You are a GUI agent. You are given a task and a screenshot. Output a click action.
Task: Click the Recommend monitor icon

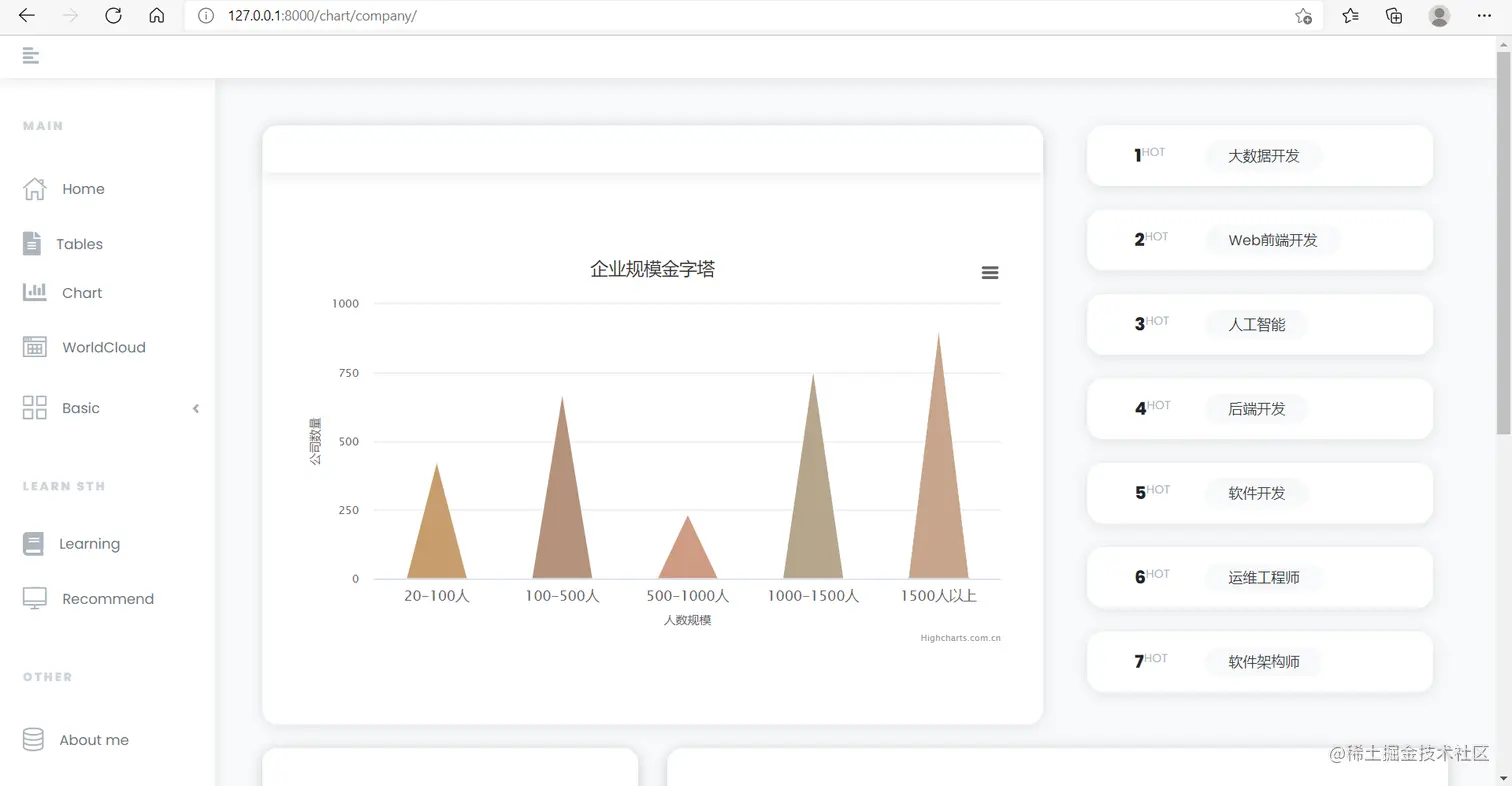pyautogui.click(x=34, y=598)
